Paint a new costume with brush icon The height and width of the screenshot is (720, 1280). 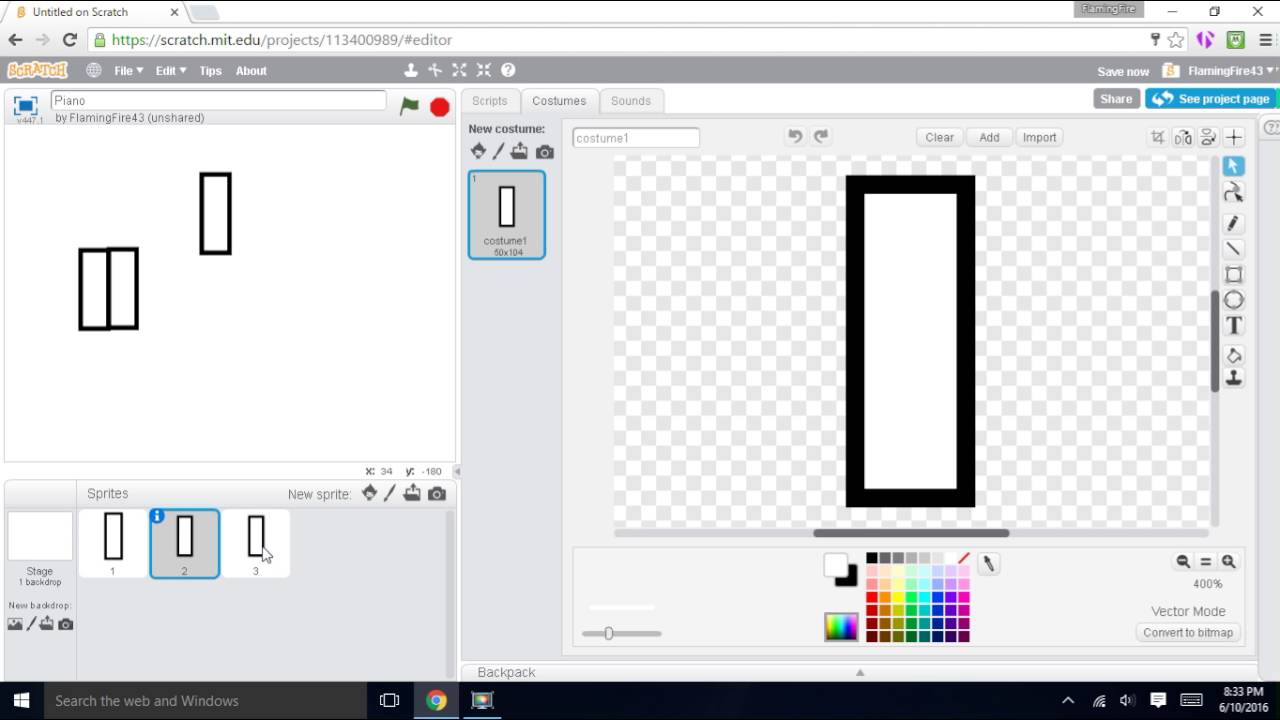(x=498, y=151)
